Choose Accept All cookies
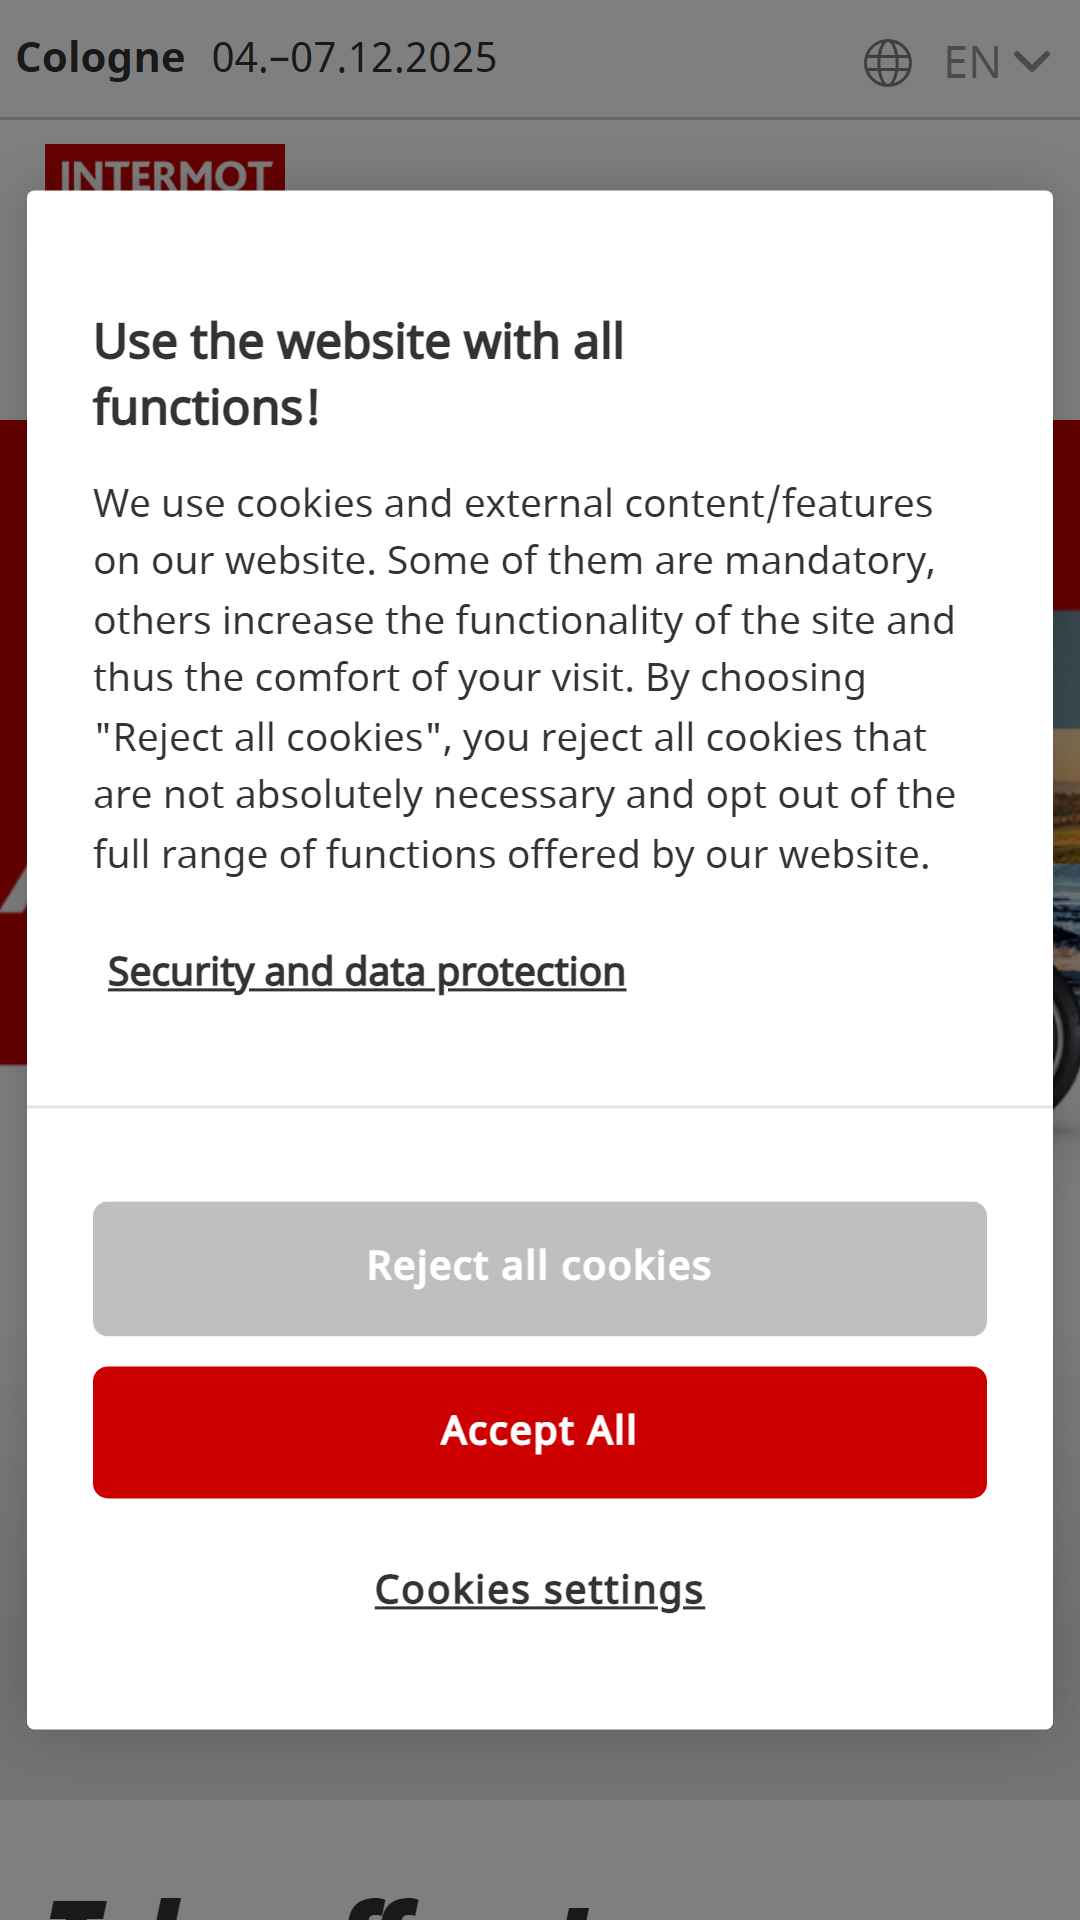Screen dimensions: 1080x1920 (540, 1432)
